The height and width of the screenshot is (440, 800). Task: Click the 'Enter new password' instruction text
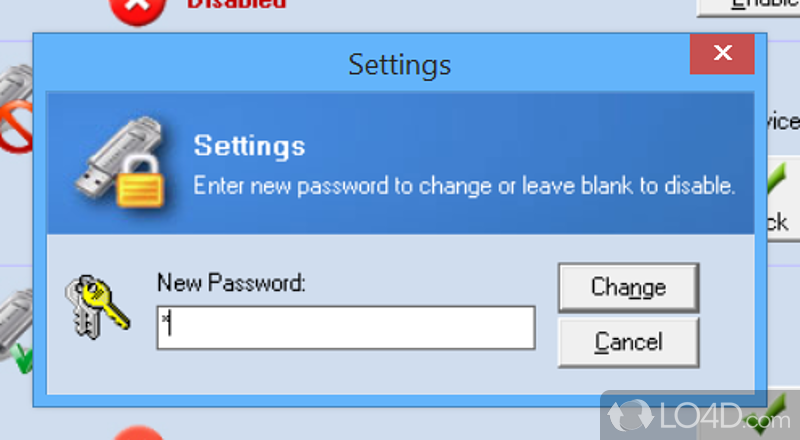[464, 186]
